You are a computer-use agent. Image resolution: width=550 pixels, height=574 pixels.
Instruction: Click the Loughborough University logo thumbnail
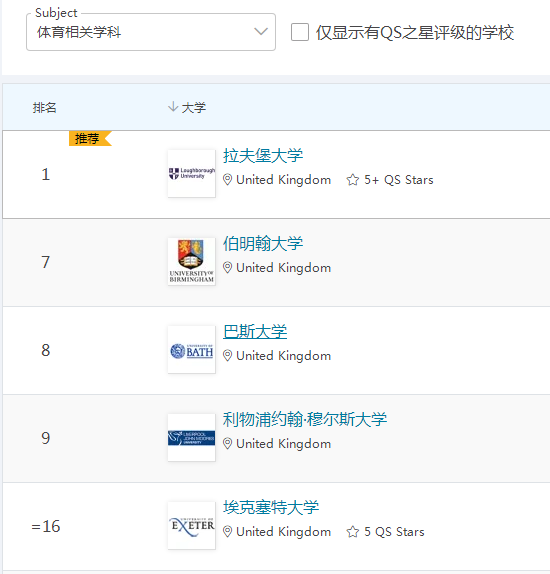(x=192, y=174)
